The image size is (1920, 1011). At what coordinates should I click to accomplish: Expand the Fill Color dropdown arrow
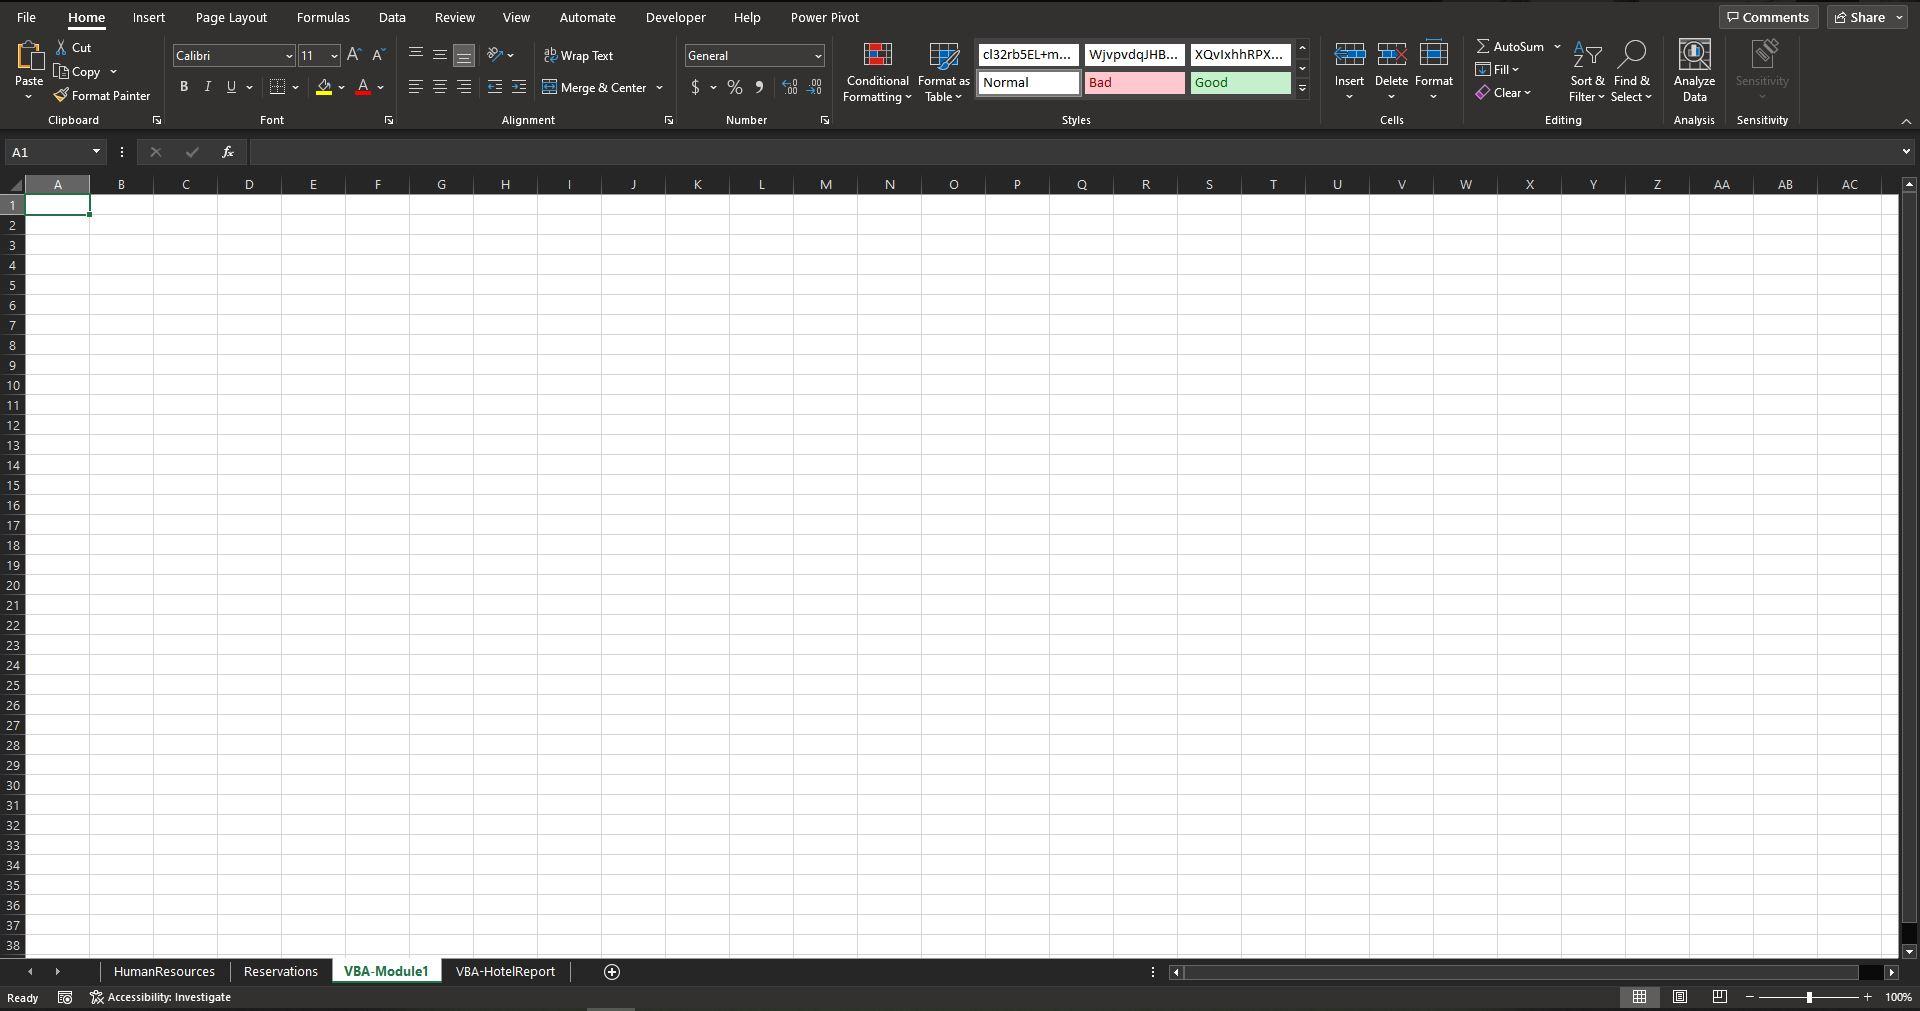pos(341,87)
